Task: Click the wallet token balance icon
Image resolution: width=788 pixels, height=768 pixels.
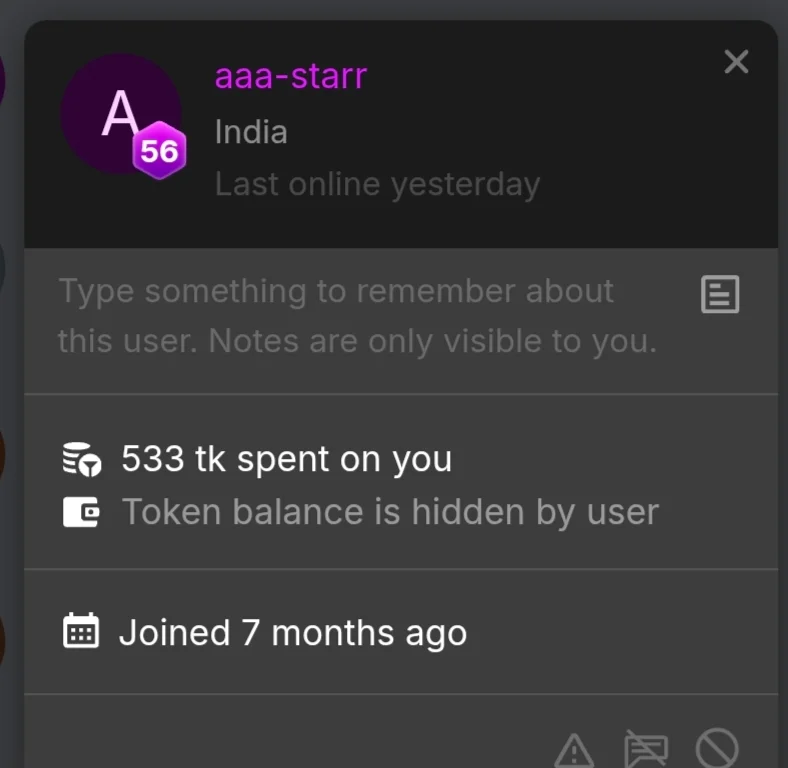Action: tap(81, 512)
